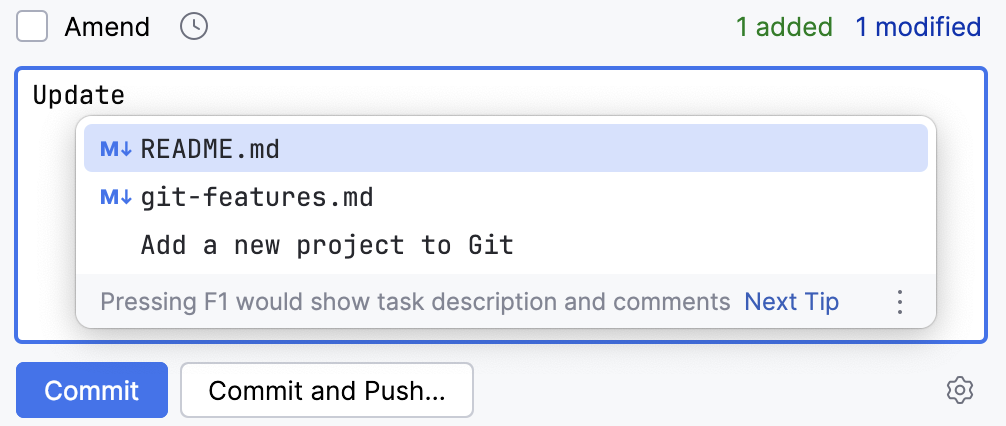The width and height of the screenshot is (1006, 426).
Task: Enable the Amend checkbox
Action: pos(32,27)
